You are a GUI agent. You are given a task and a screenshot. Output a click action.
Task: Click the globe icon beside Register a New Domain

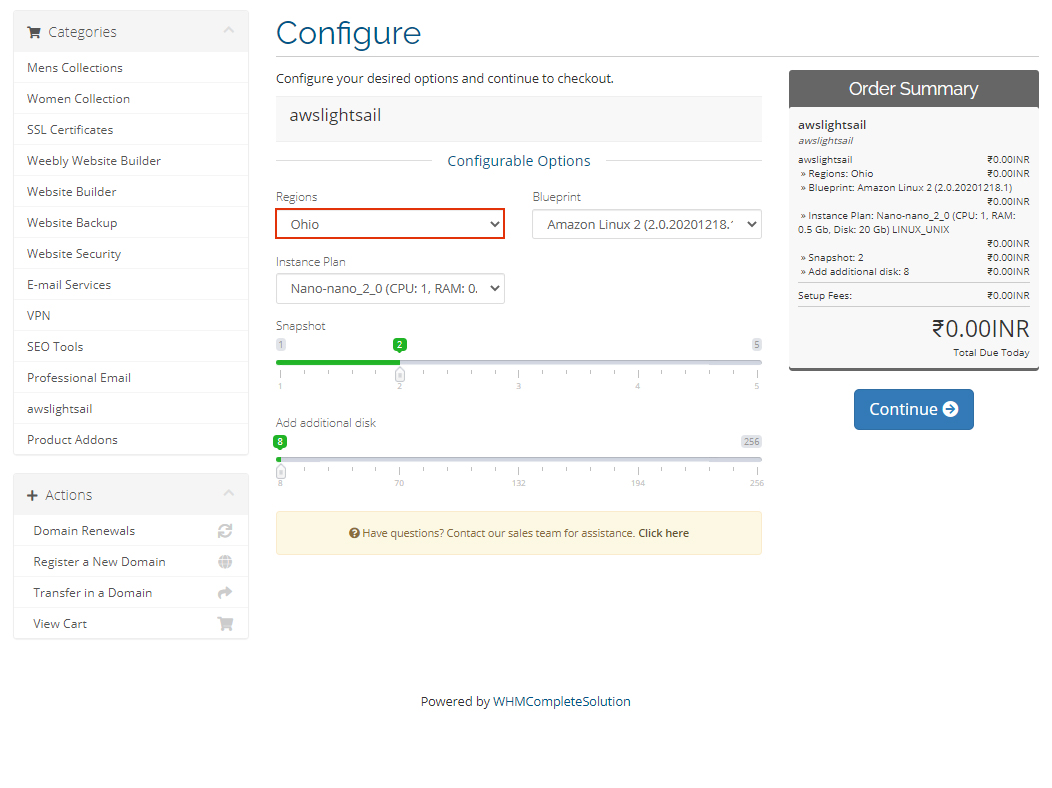pyautogui.click(x=225, y=562)
